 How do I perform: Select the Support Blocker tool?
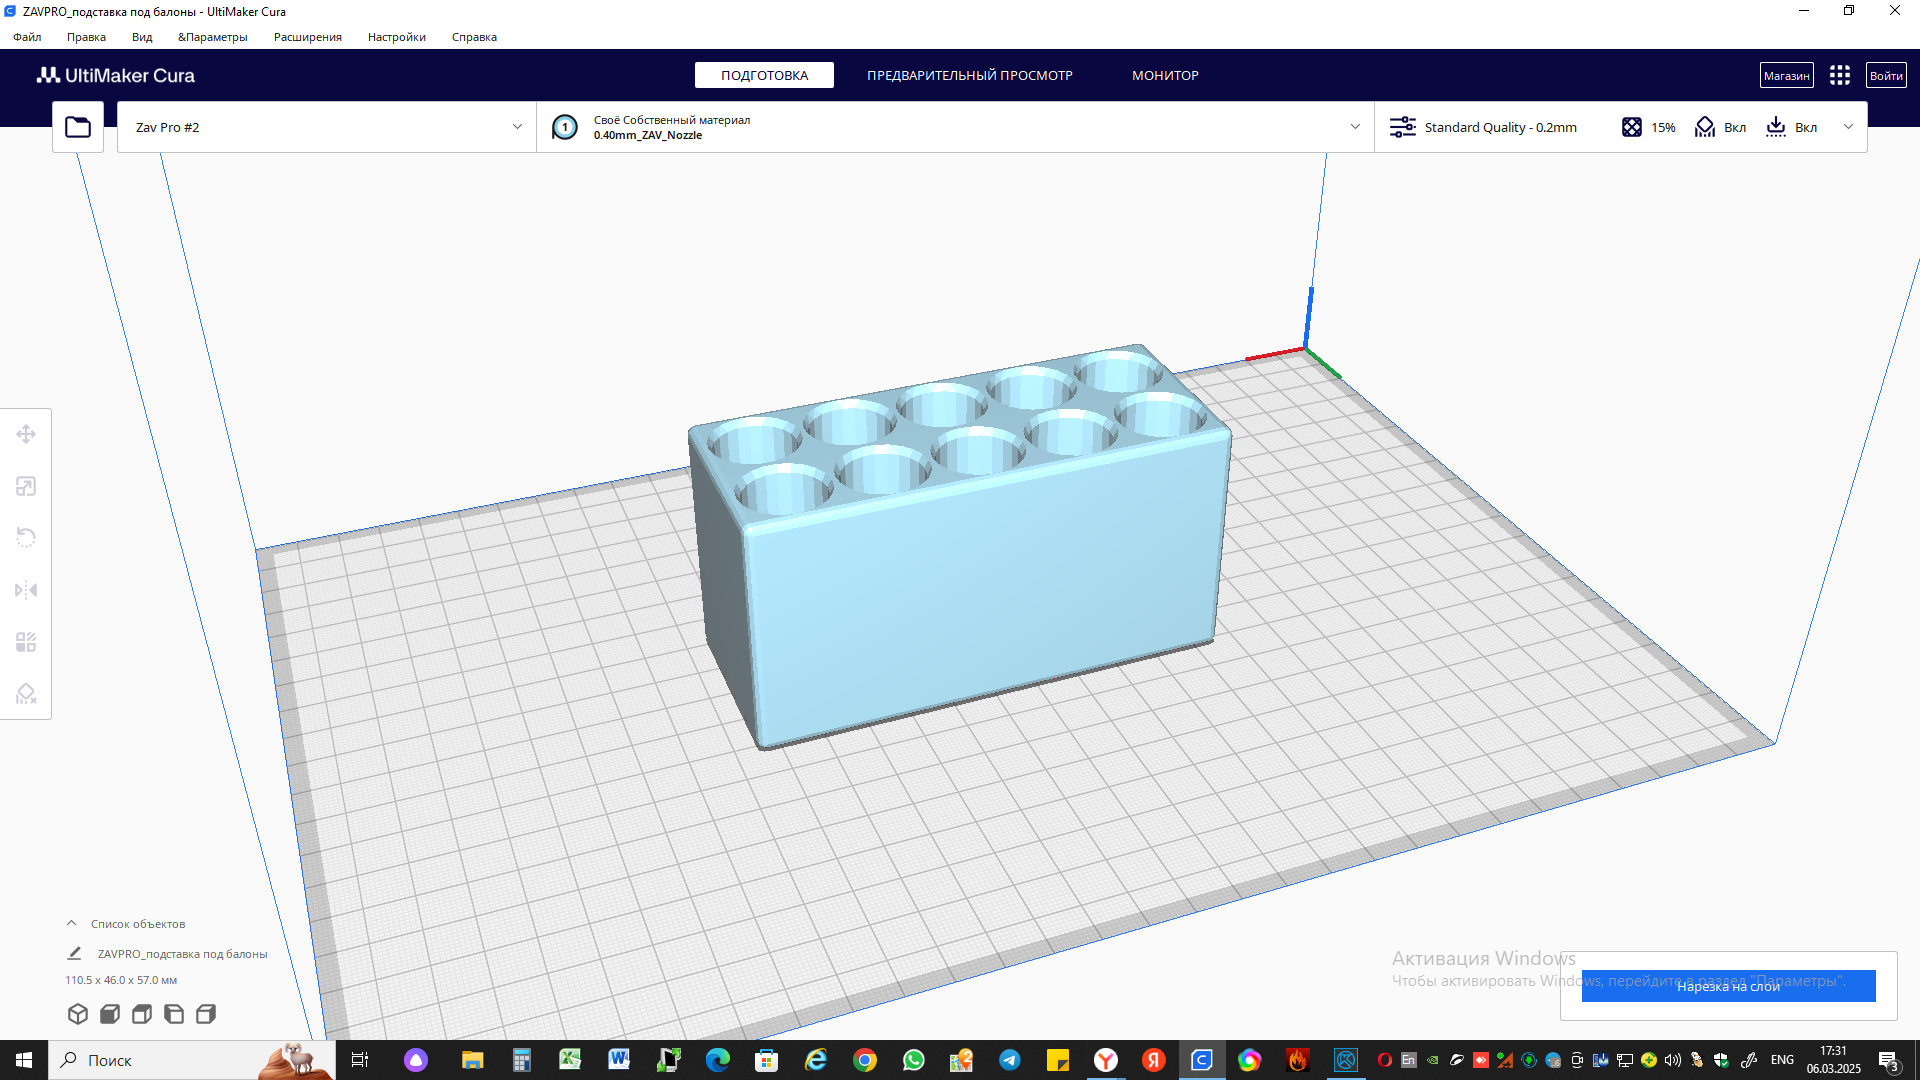[x=26, y=694]
